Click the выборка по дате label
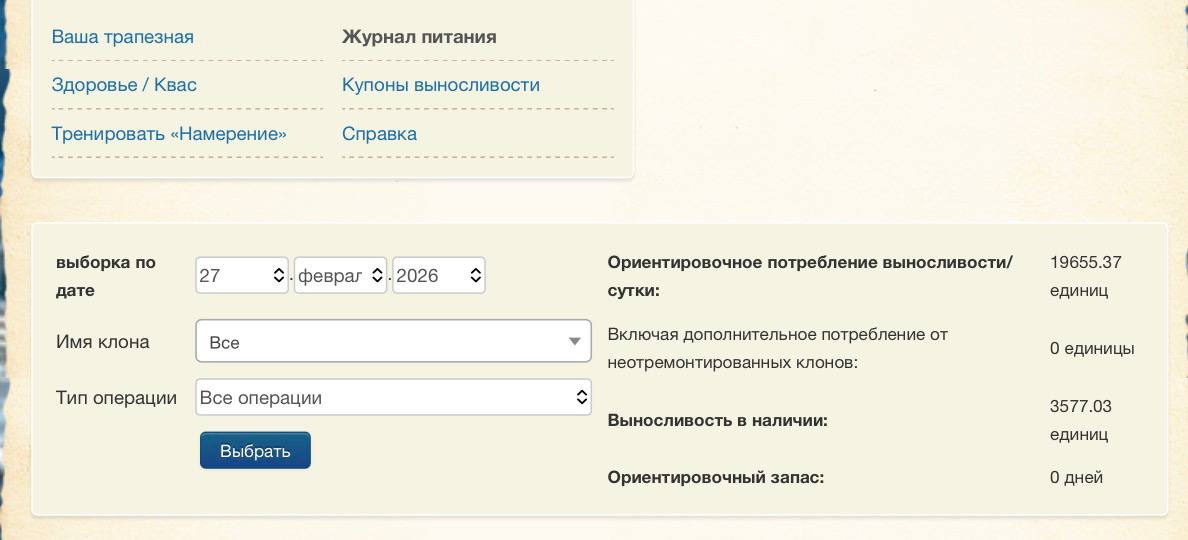The height and width of the screenshot is (540, 1188). [x=106, y=276]
